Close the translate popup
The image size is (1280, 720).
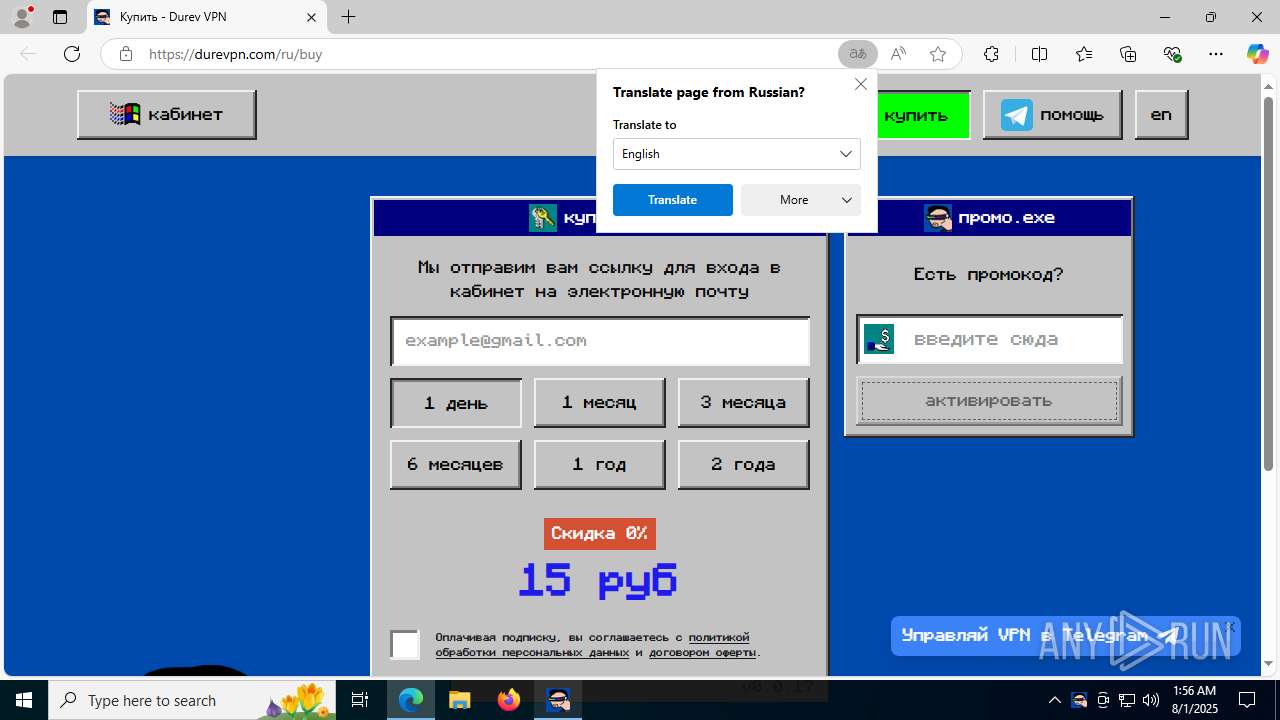tap(861, 84)
